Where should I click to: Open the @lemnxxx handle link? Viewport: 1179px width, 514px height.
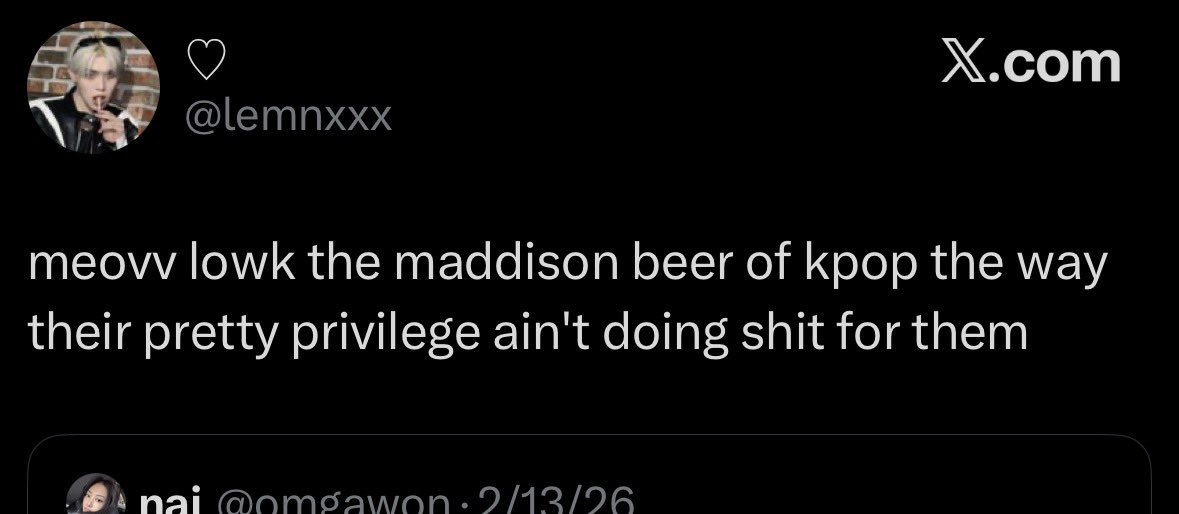pyautogui.click(x=289, y=116)
